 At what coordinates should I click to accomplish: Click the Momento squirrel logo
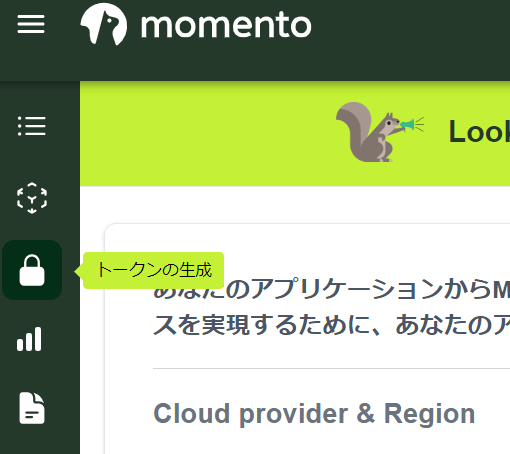point(104,24)
